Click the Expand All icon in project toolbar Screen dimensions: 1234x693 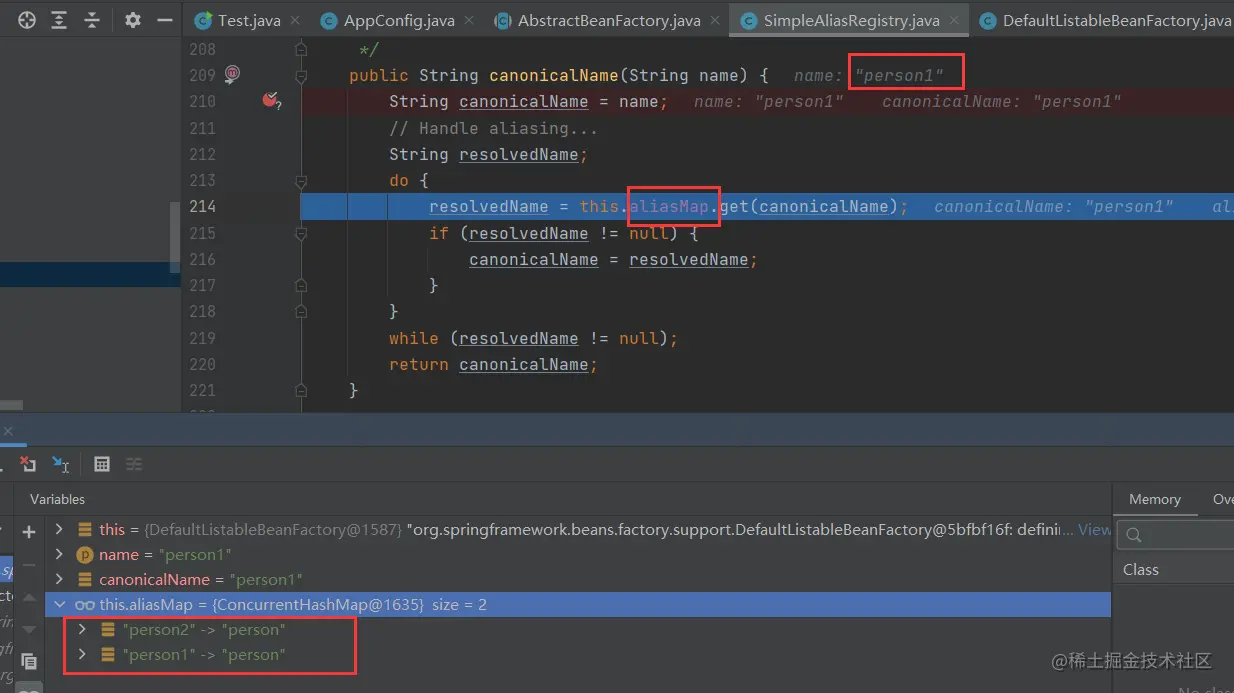coord(59,20)
